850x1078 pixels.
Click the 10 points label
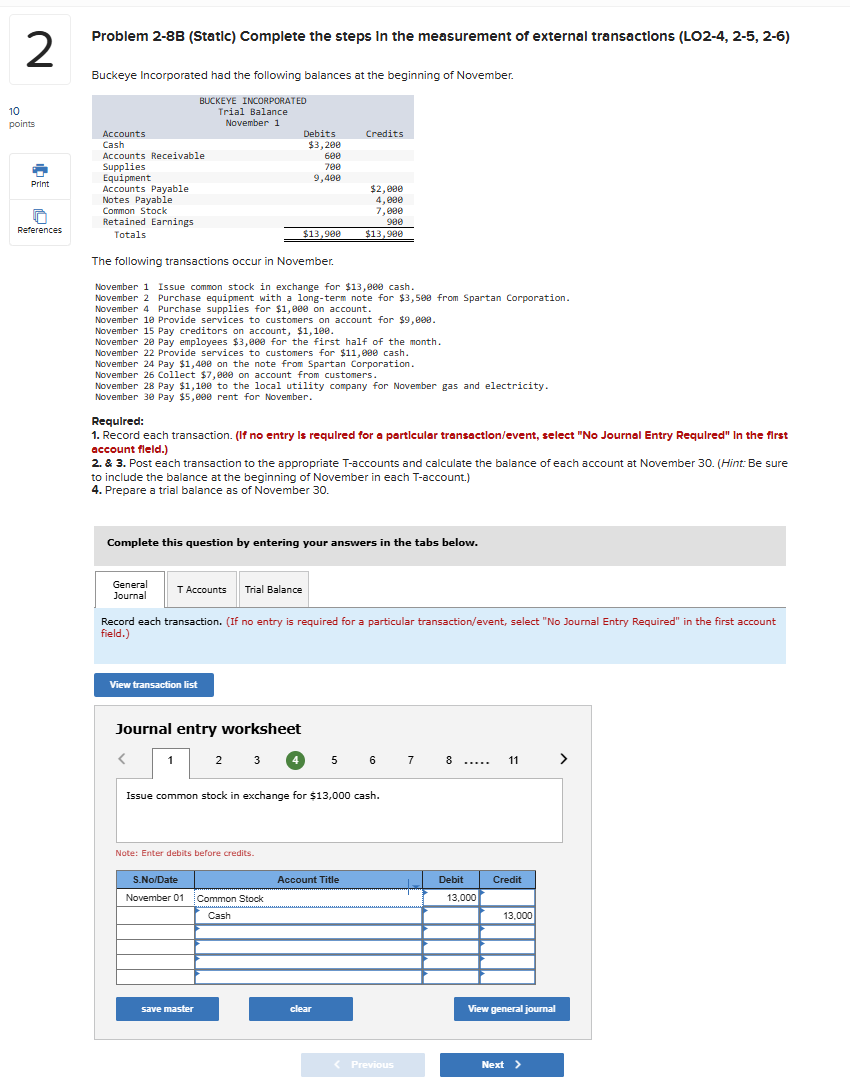coord(21,117)
